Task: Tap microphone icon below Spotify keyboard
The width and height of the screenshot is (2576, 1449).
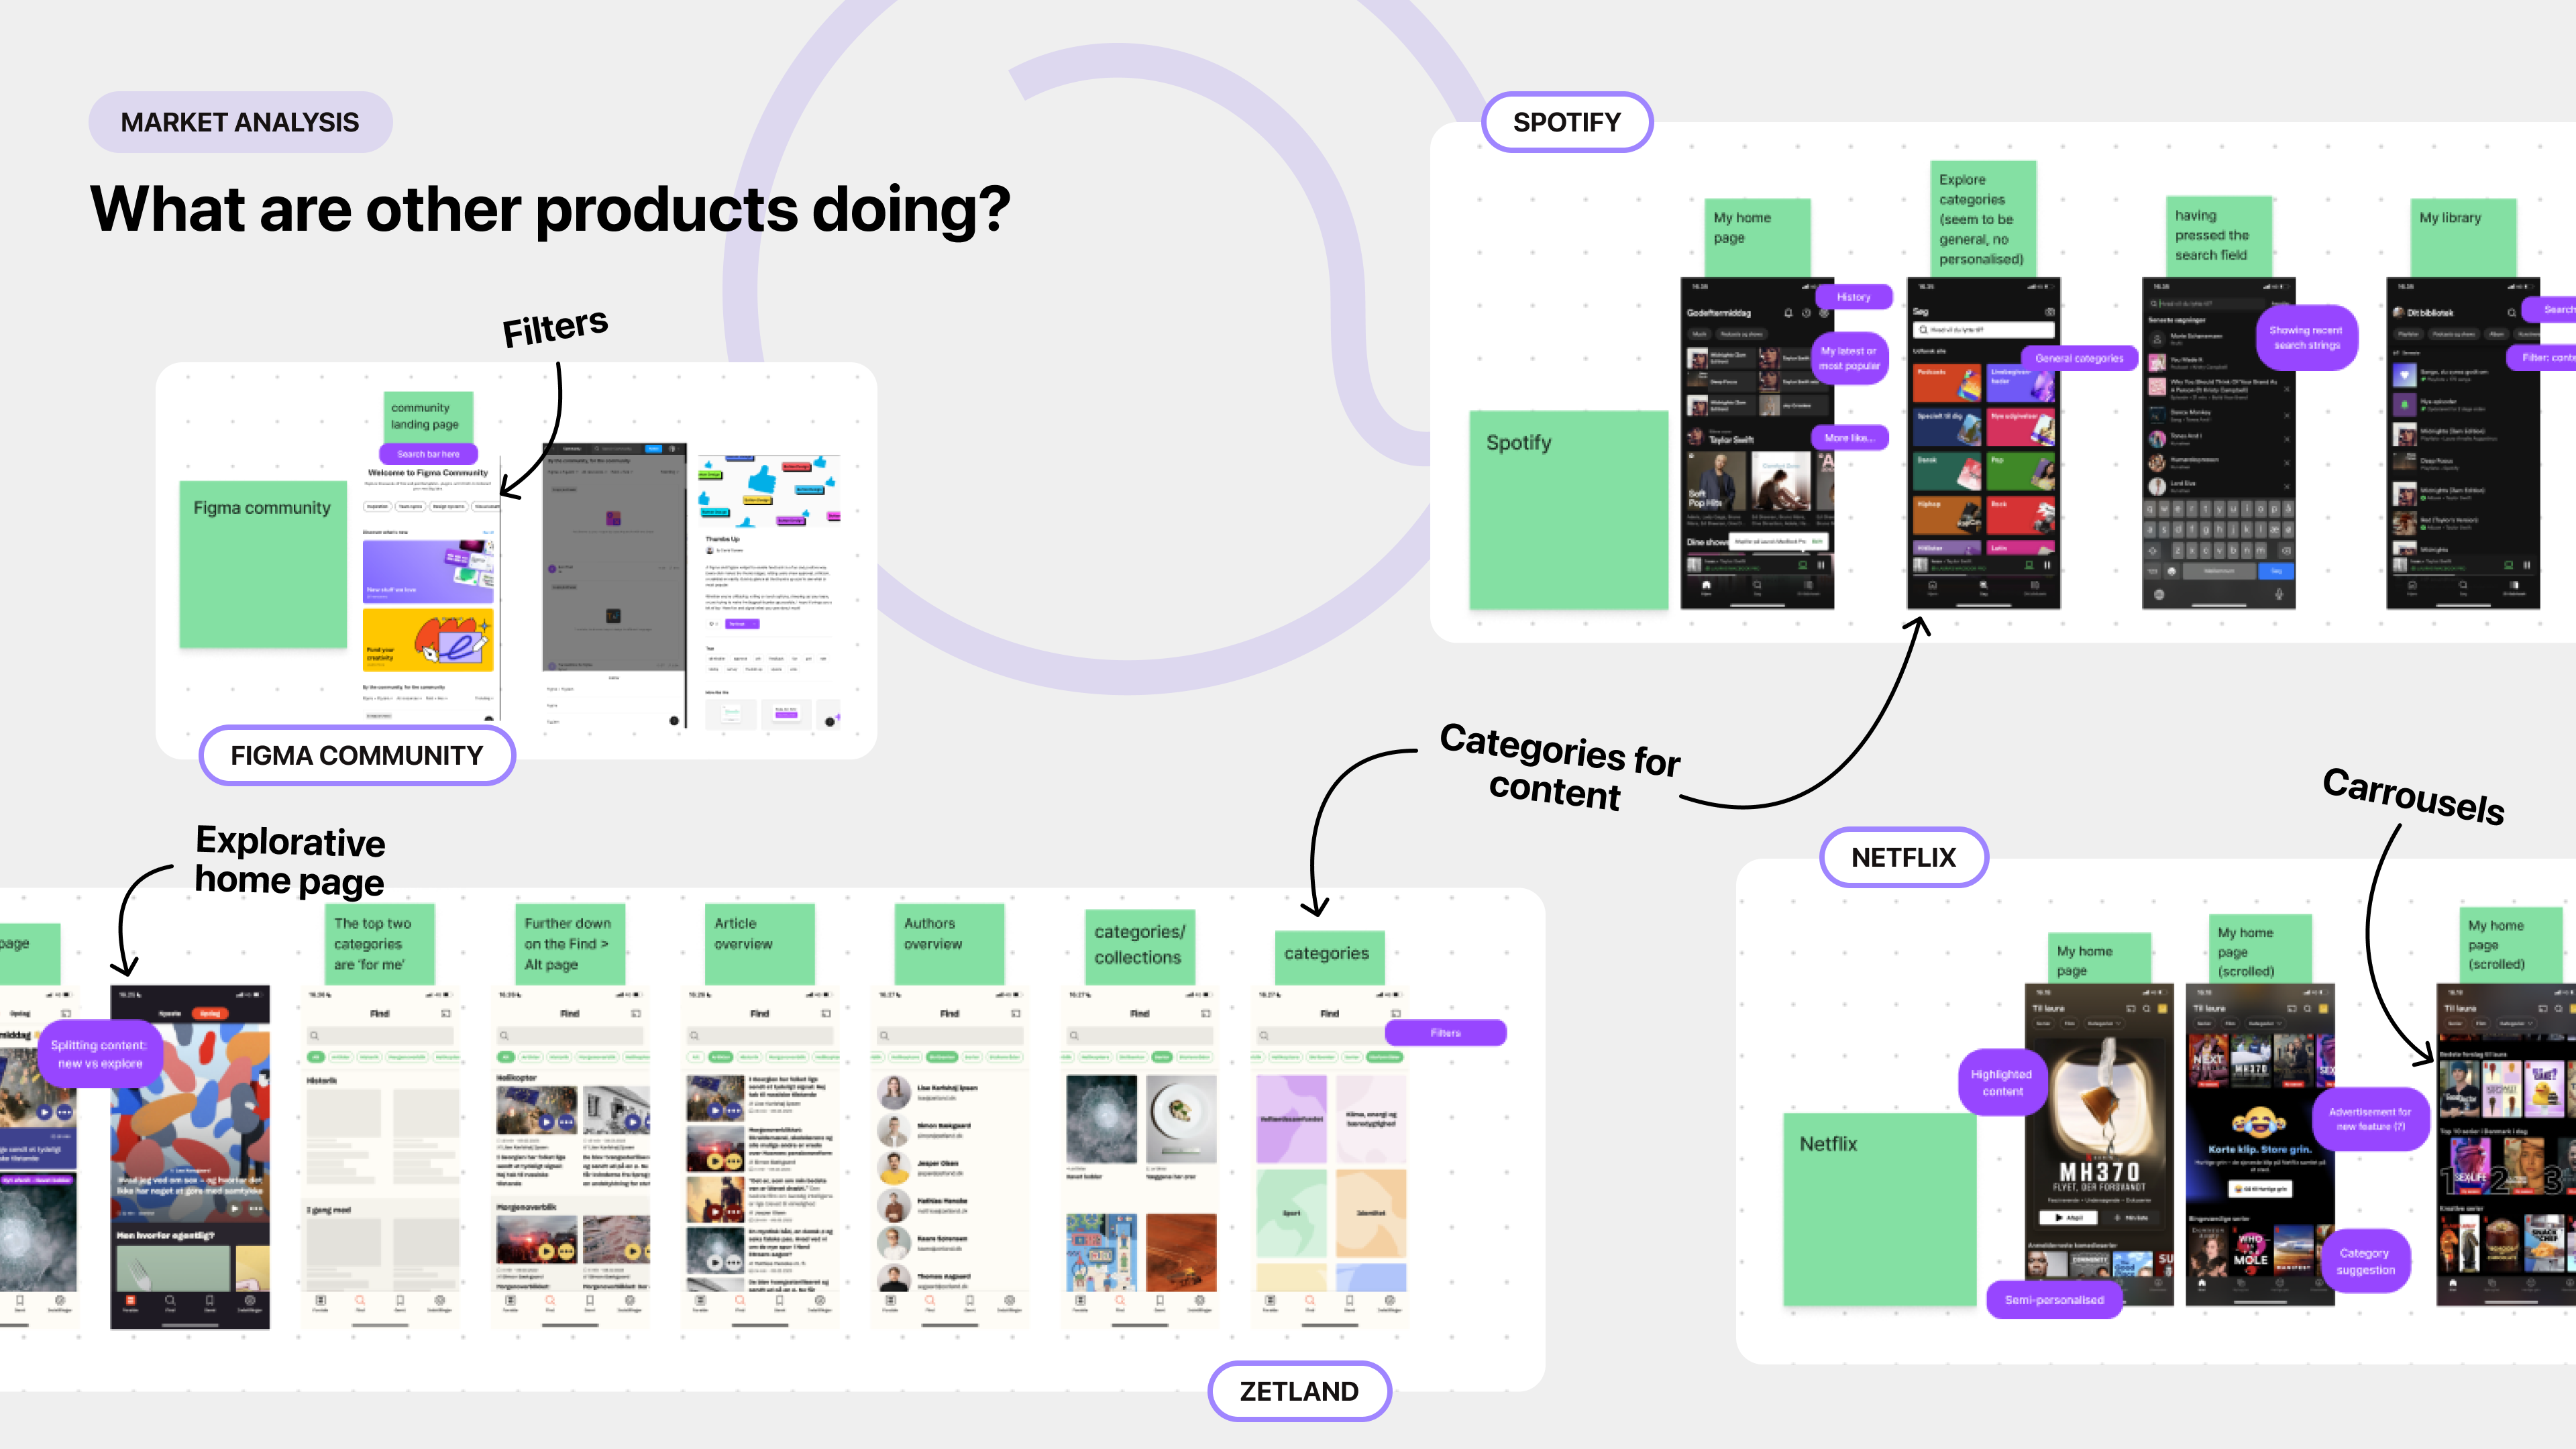Action: coord(2279,594)
